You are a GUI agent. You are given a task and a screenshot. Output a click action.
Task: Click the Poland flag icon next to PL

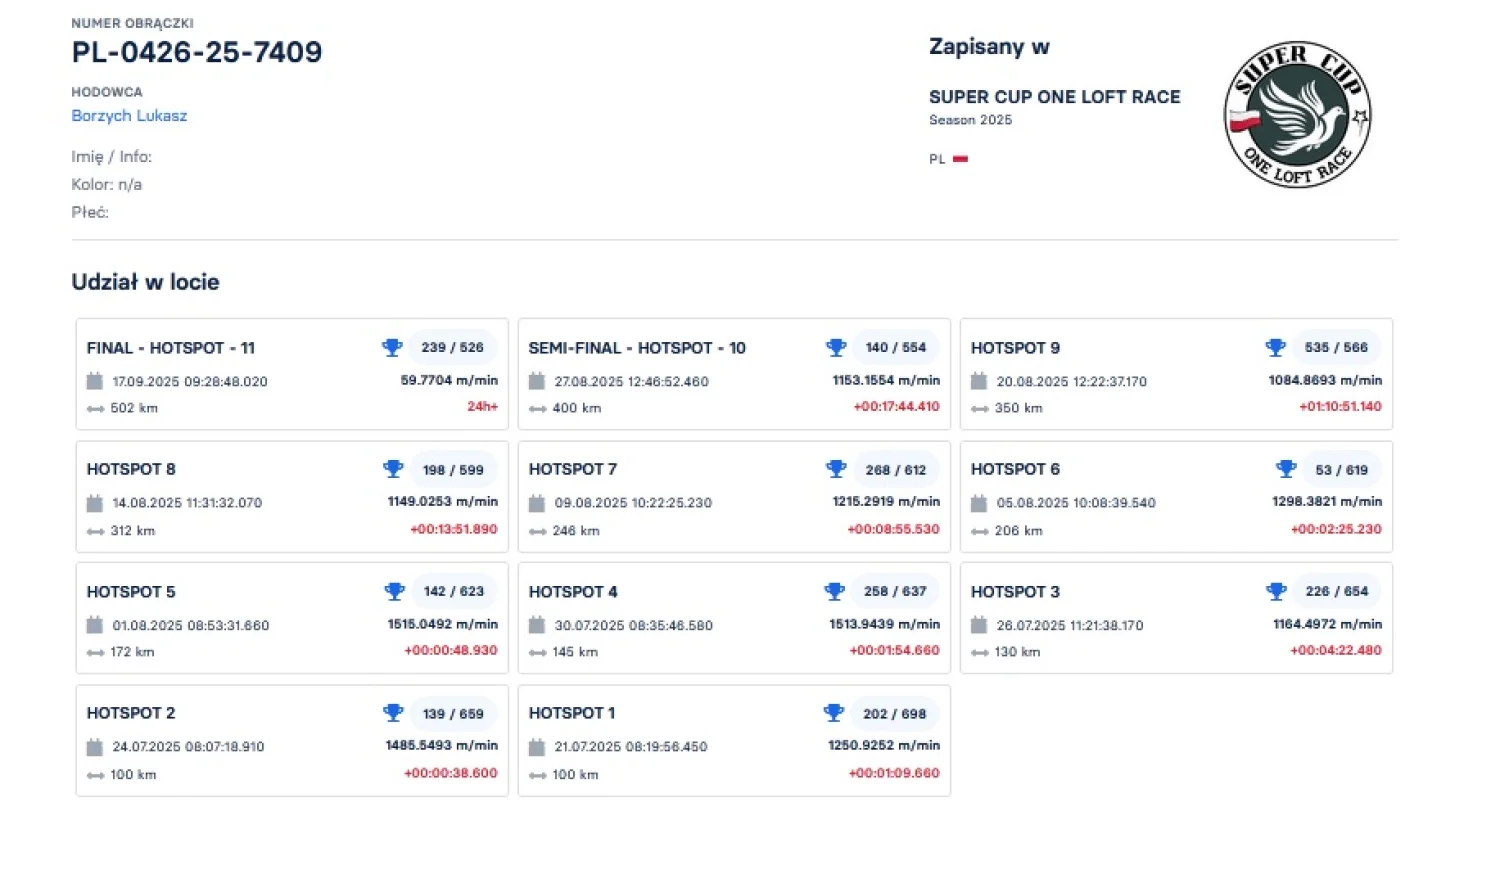tap(960, 159)
